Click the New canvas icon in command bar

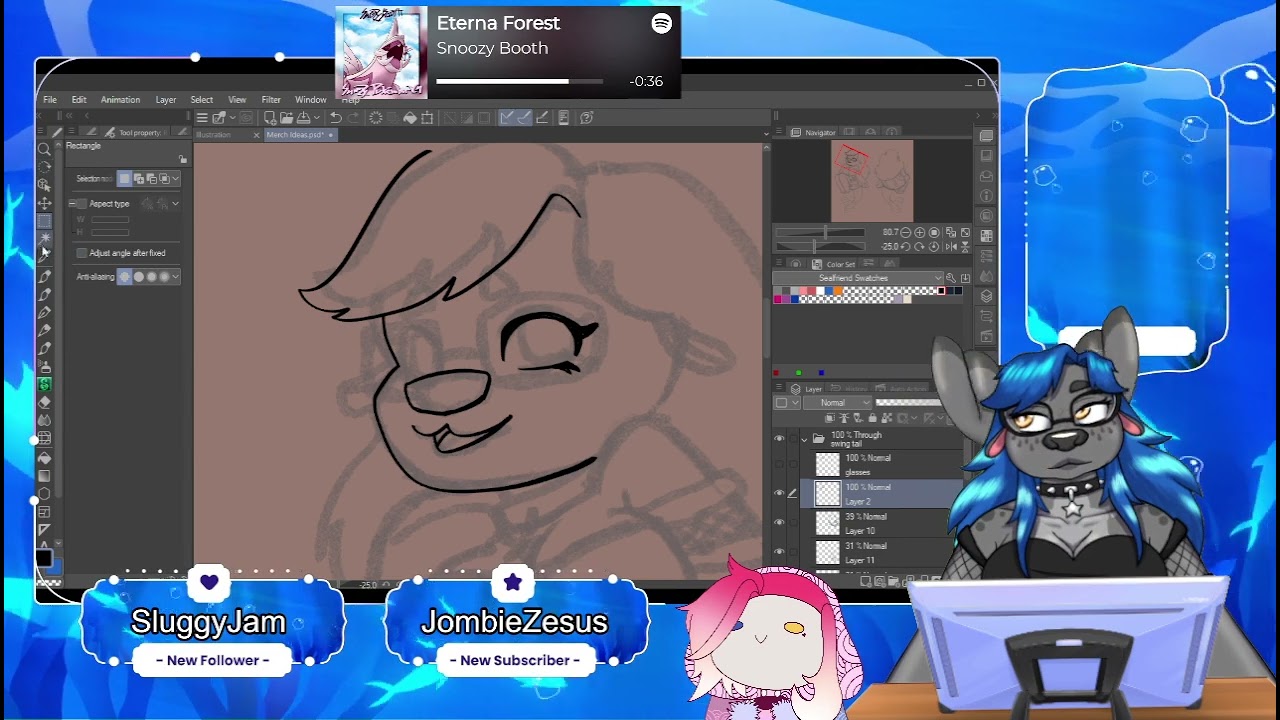pyautogui.click(x=270, y=118)
